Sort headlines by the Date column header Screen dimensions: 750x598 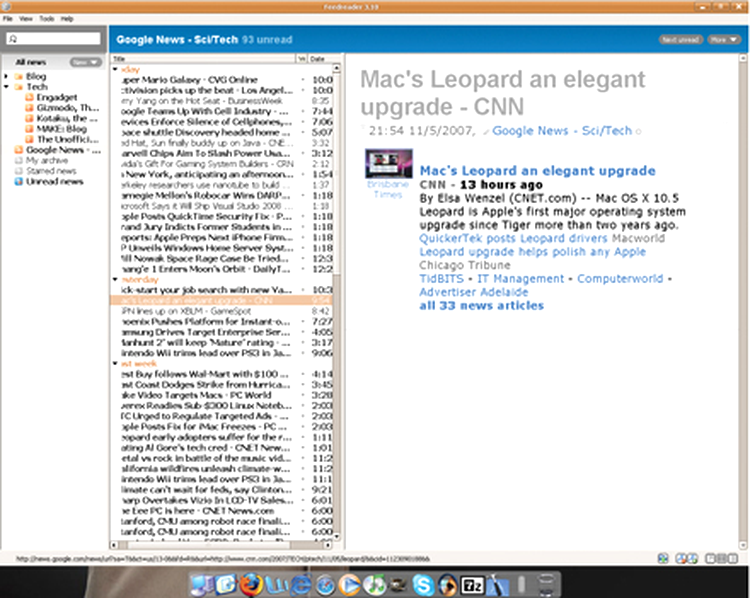320,59
